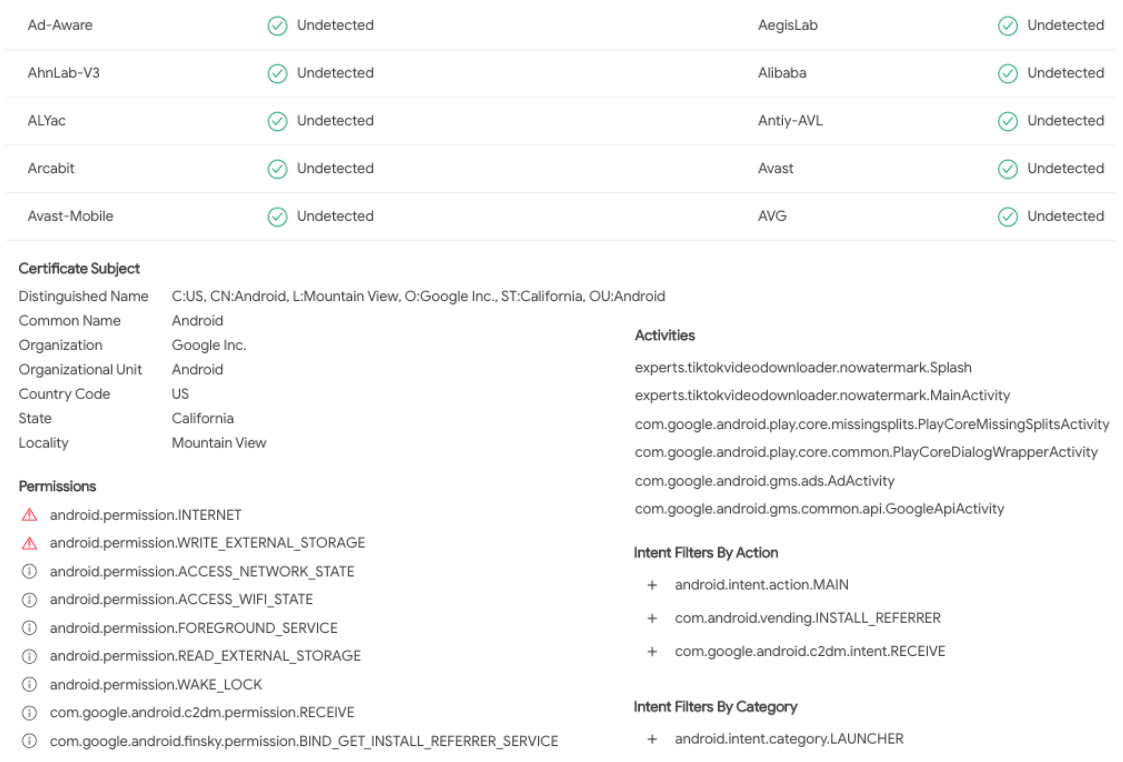Expand the c2dm.intent.RECEIVE intent filter
This screenshot has height=762, width=1123.
click(x=652, y=652)
